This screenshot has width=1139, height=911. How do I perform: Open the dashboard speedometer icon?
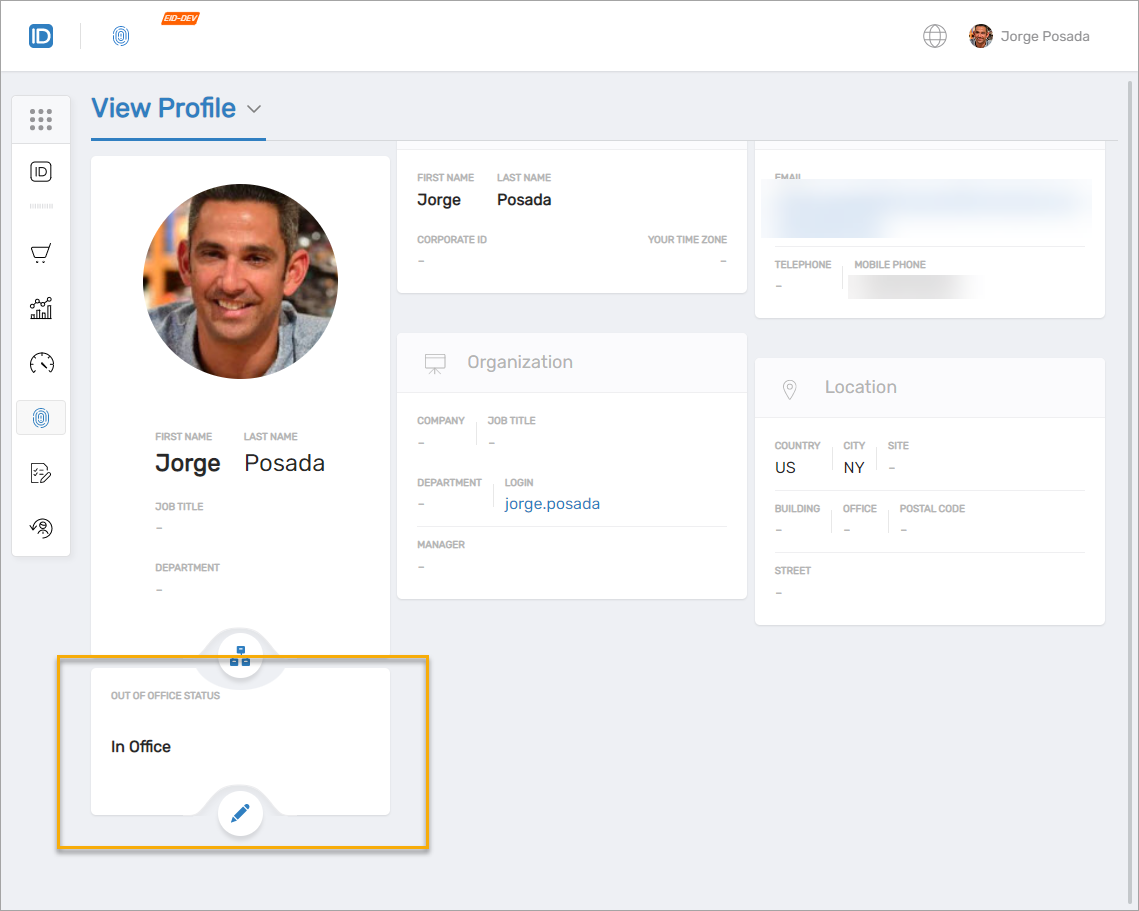pos(41,363)
